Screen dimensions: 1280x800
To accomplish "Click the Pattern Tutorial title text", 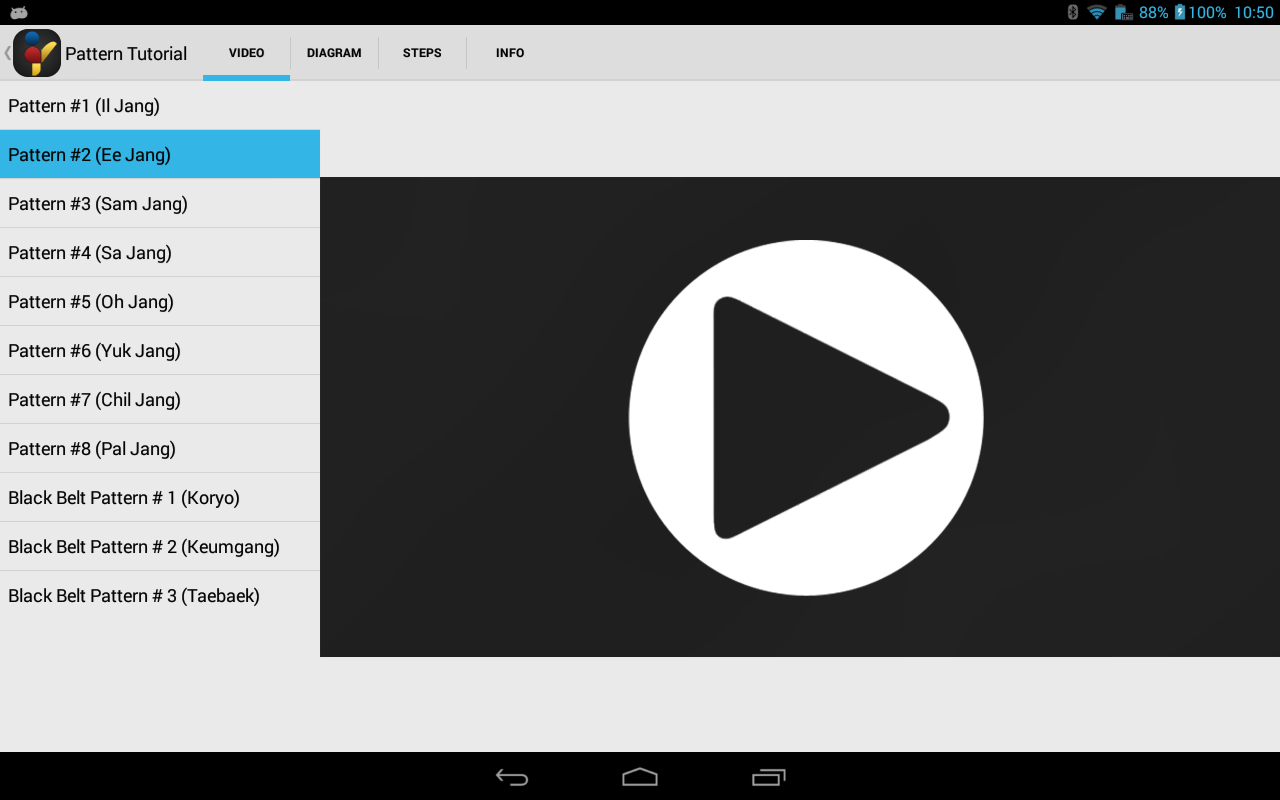I will click(126, 54).
